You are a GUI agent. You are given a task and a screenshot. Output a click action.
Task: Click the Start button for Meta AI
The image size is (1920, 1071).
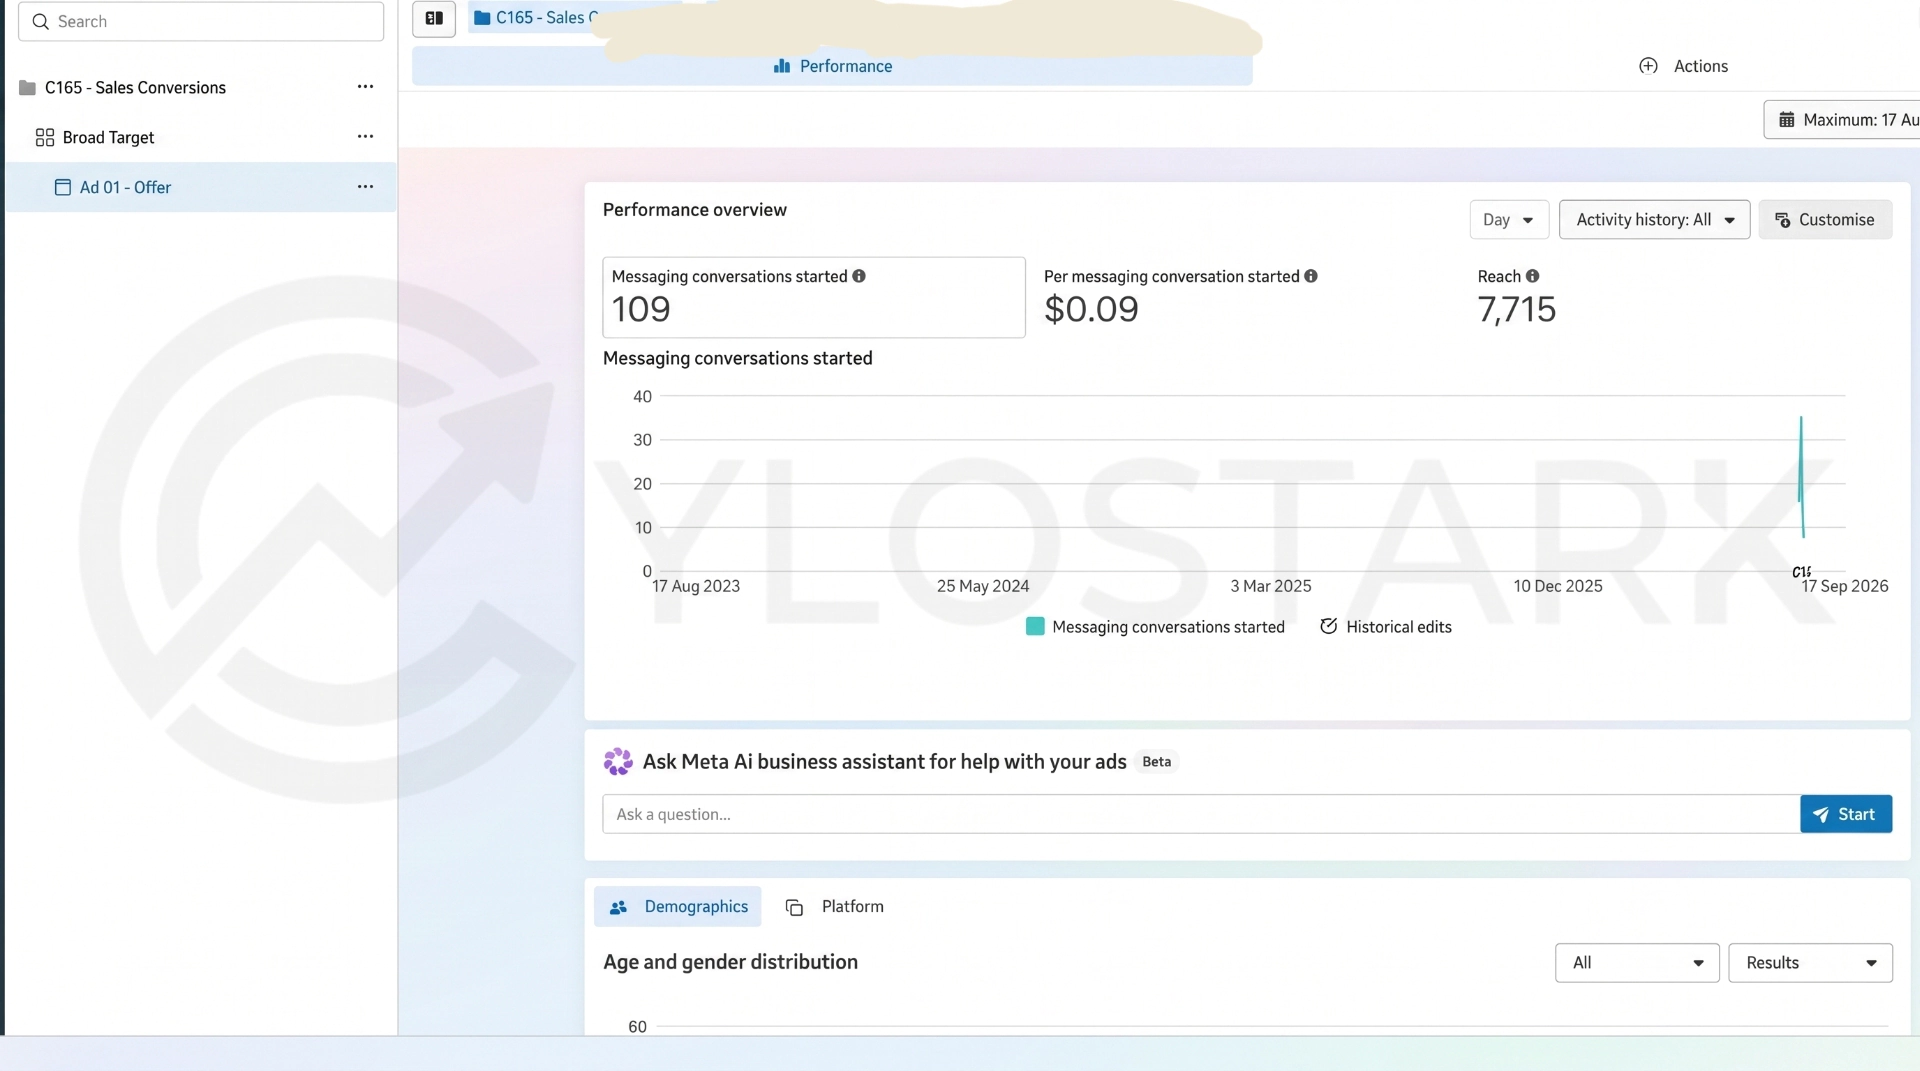click(1846, 814)
